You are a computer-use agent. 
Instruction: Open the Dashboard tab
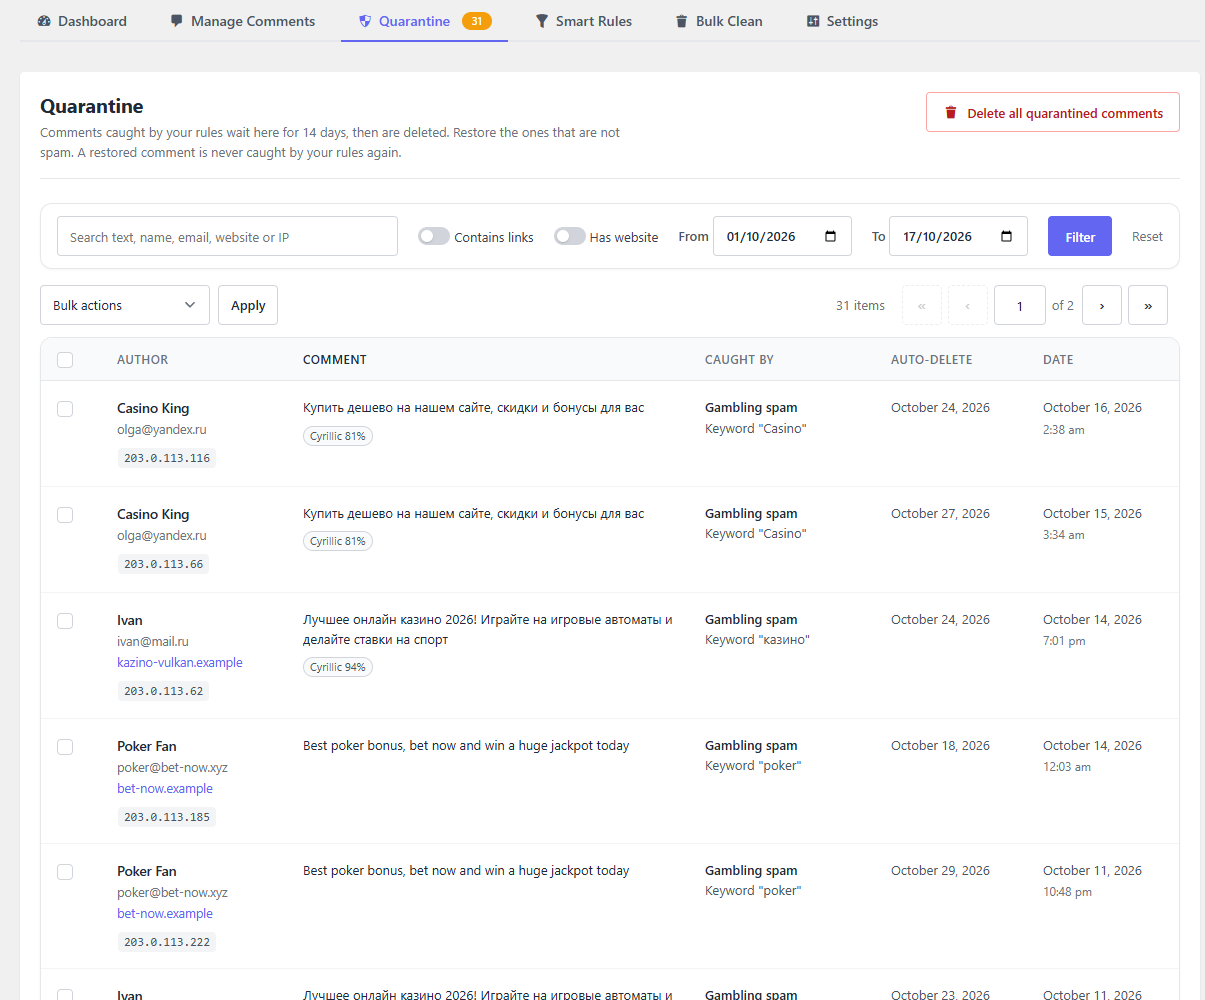(82, 21)
